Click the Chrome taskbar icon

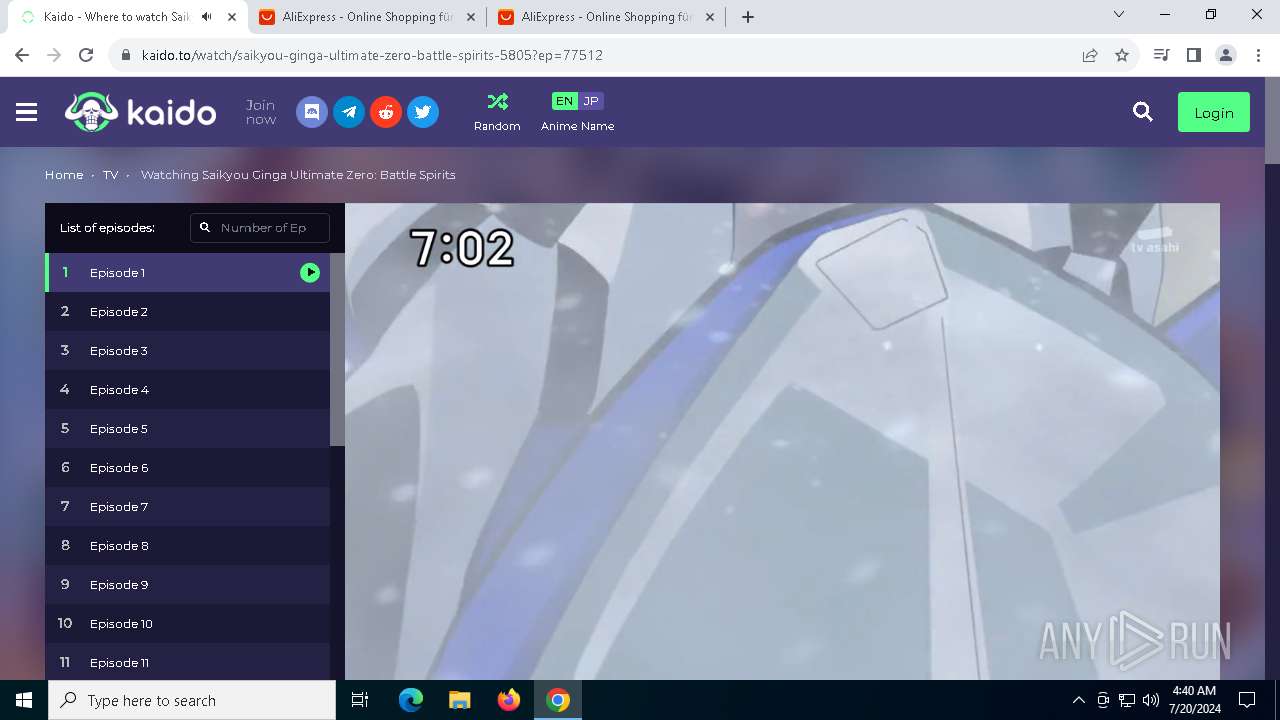coord(558,700)
